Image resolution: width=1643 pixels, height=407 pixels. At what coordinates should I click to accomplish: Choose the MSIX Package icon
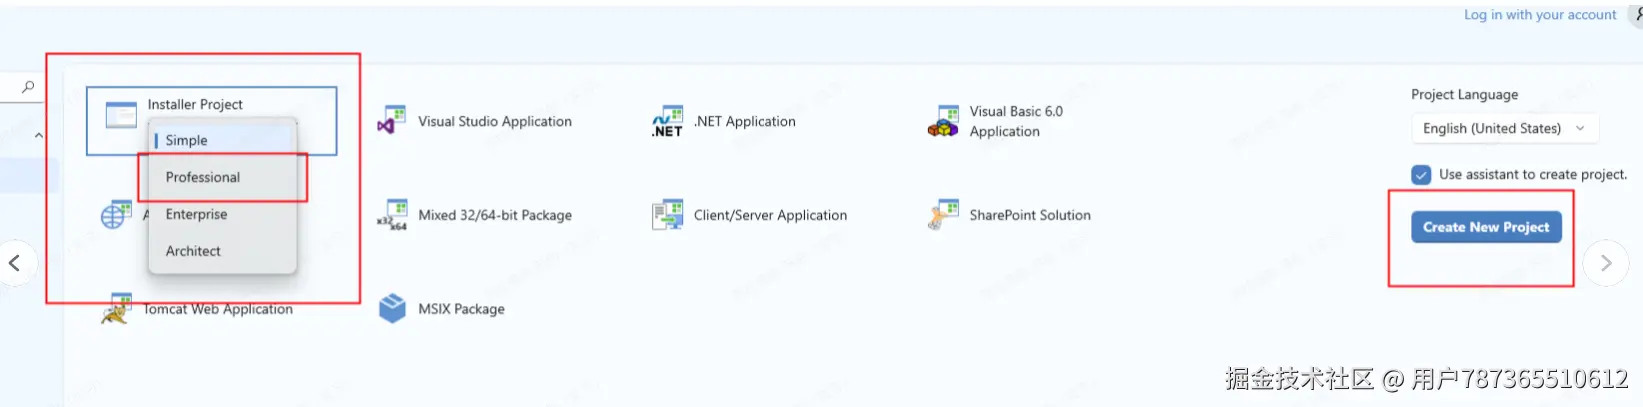click(392, 308)
